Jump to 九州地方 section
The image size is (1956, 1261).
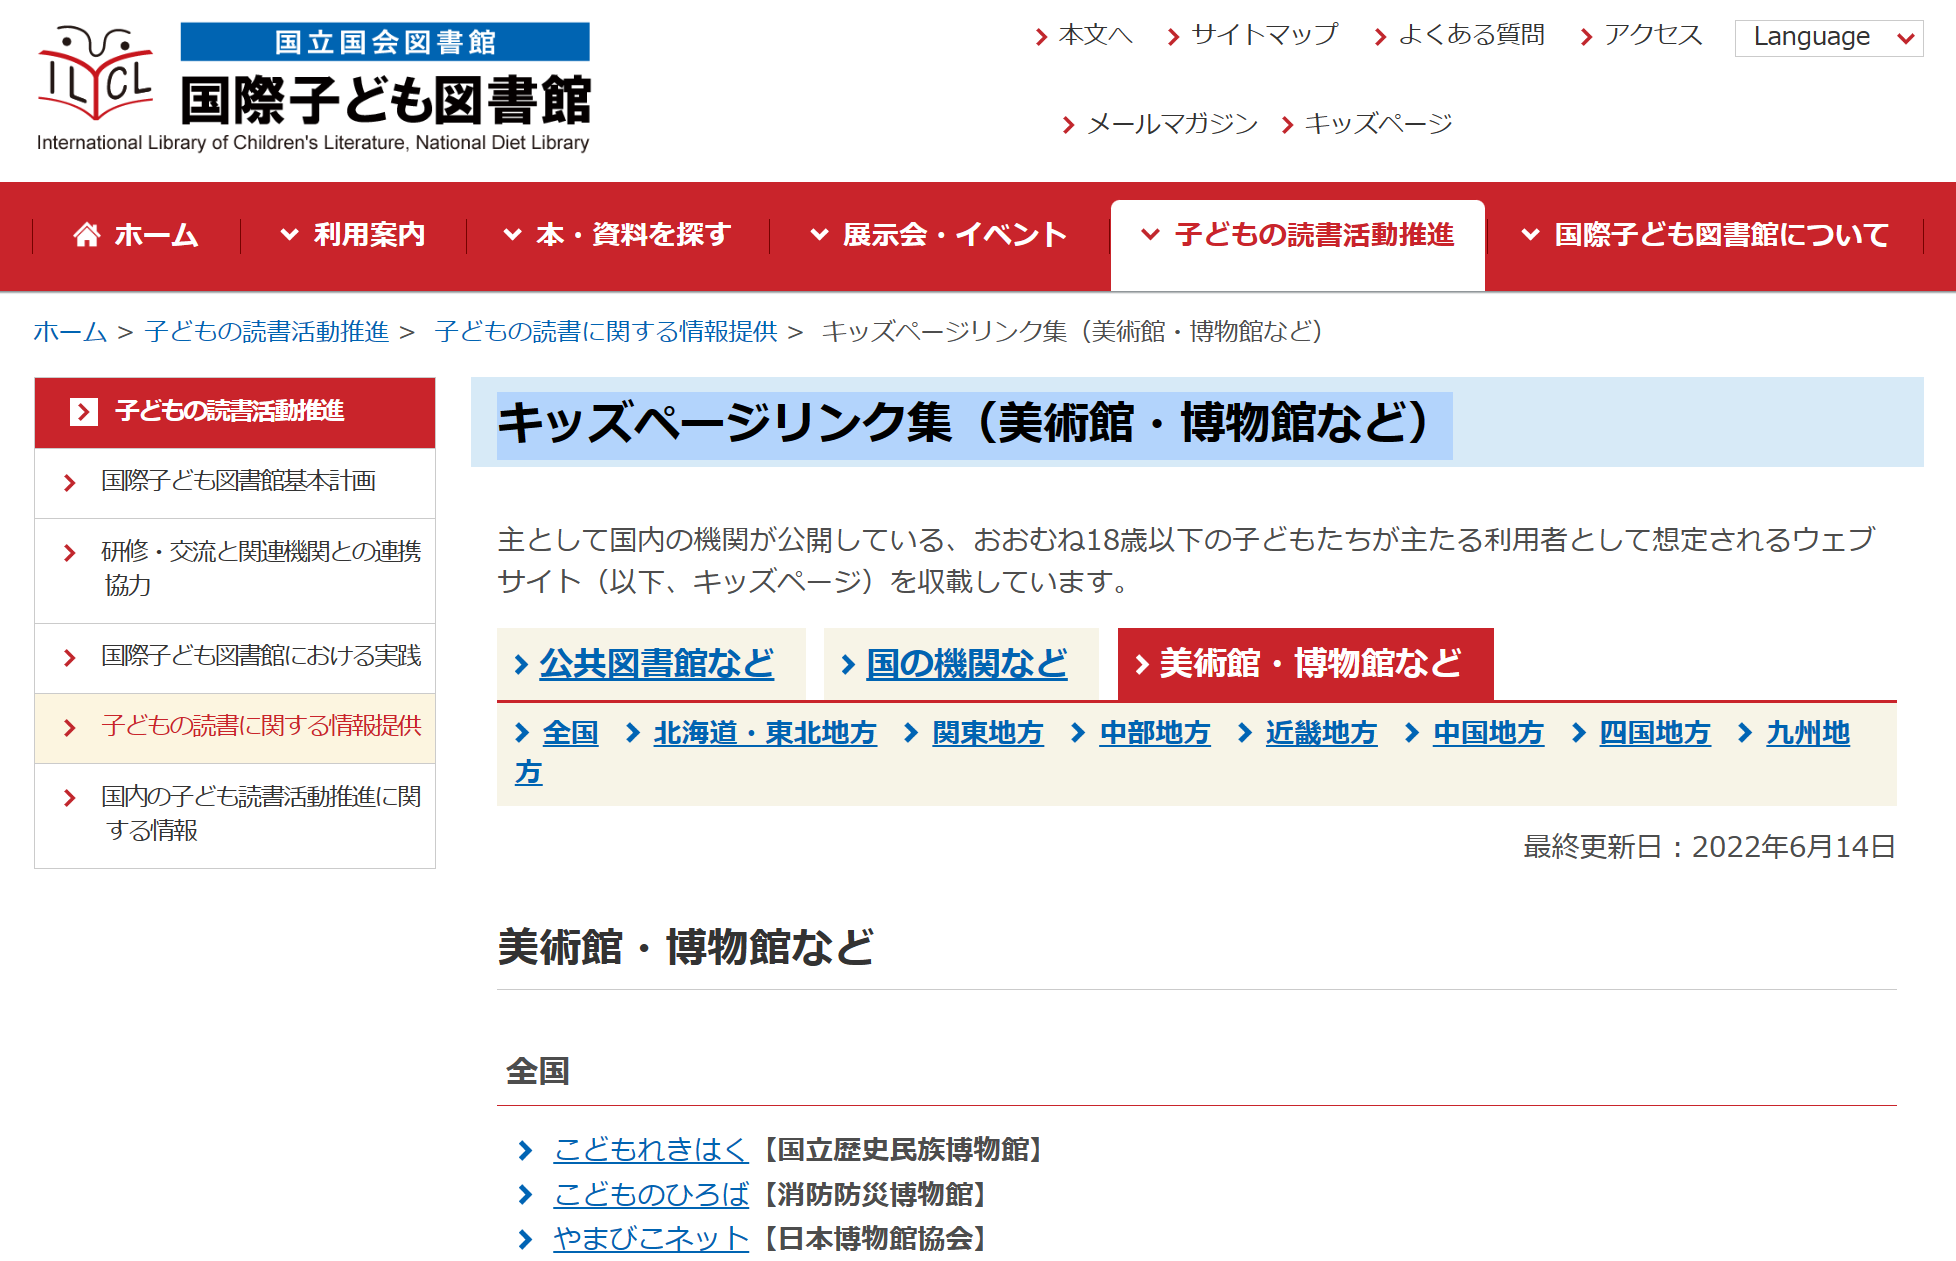tap(1809, 733)
